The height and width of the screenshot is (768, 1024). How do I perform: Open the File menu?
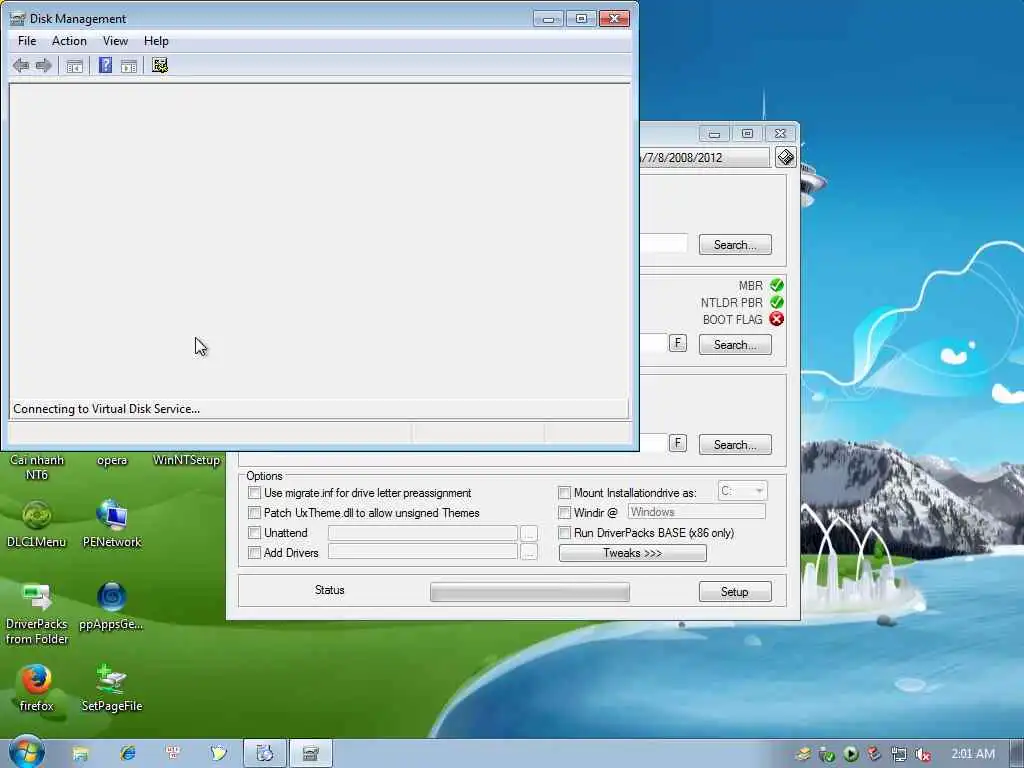tap(27, 40)
